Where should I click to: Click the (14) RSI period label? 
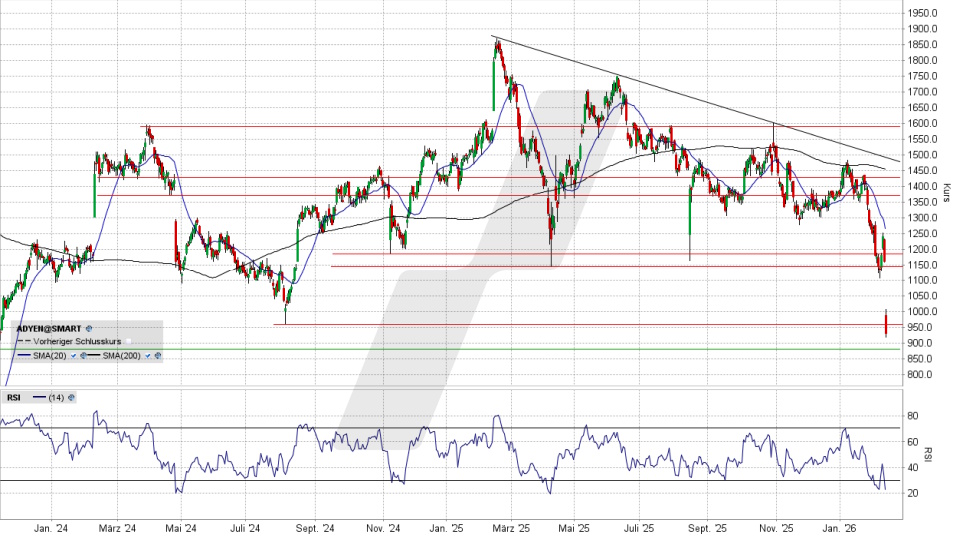point(56,397)
